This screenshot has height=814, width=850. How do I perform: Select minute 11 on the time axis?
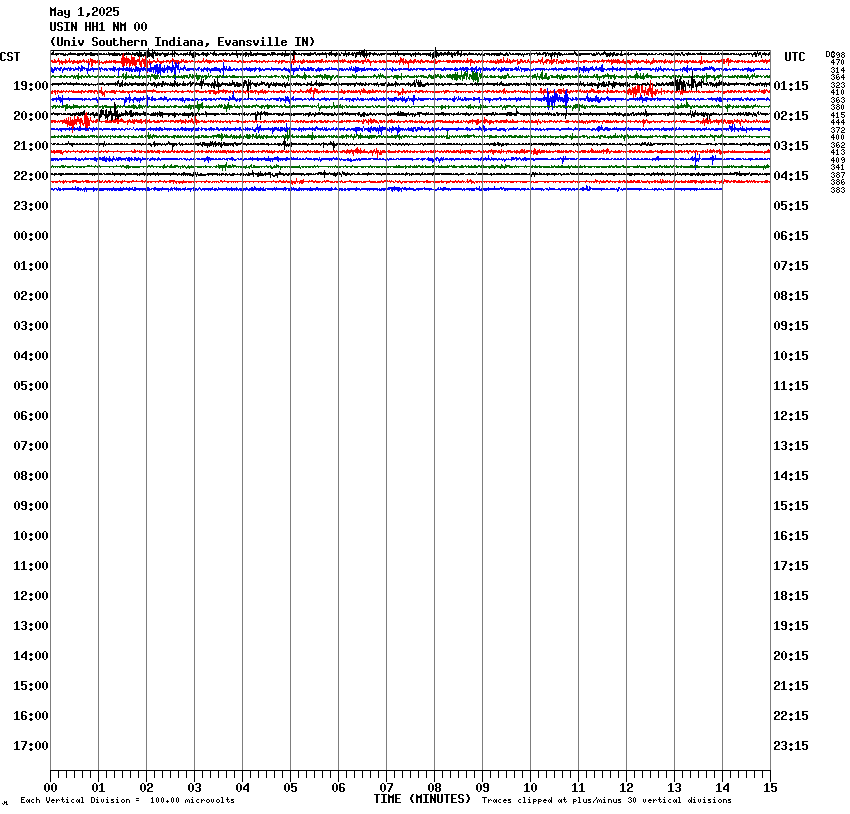click(x=578, y=788)
